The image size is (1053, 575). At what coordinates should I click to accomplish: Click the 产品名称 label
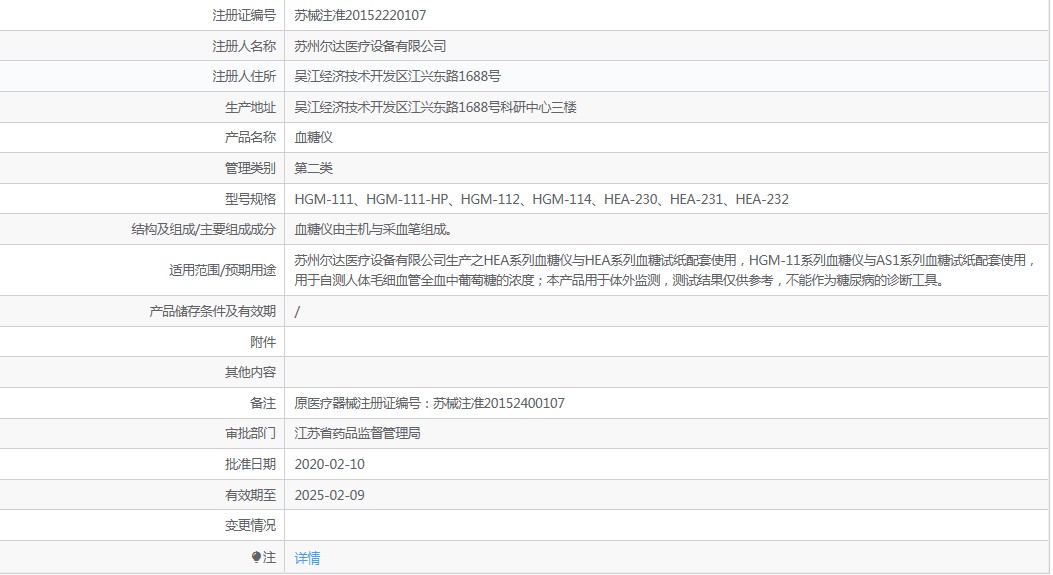click(250, 137)
